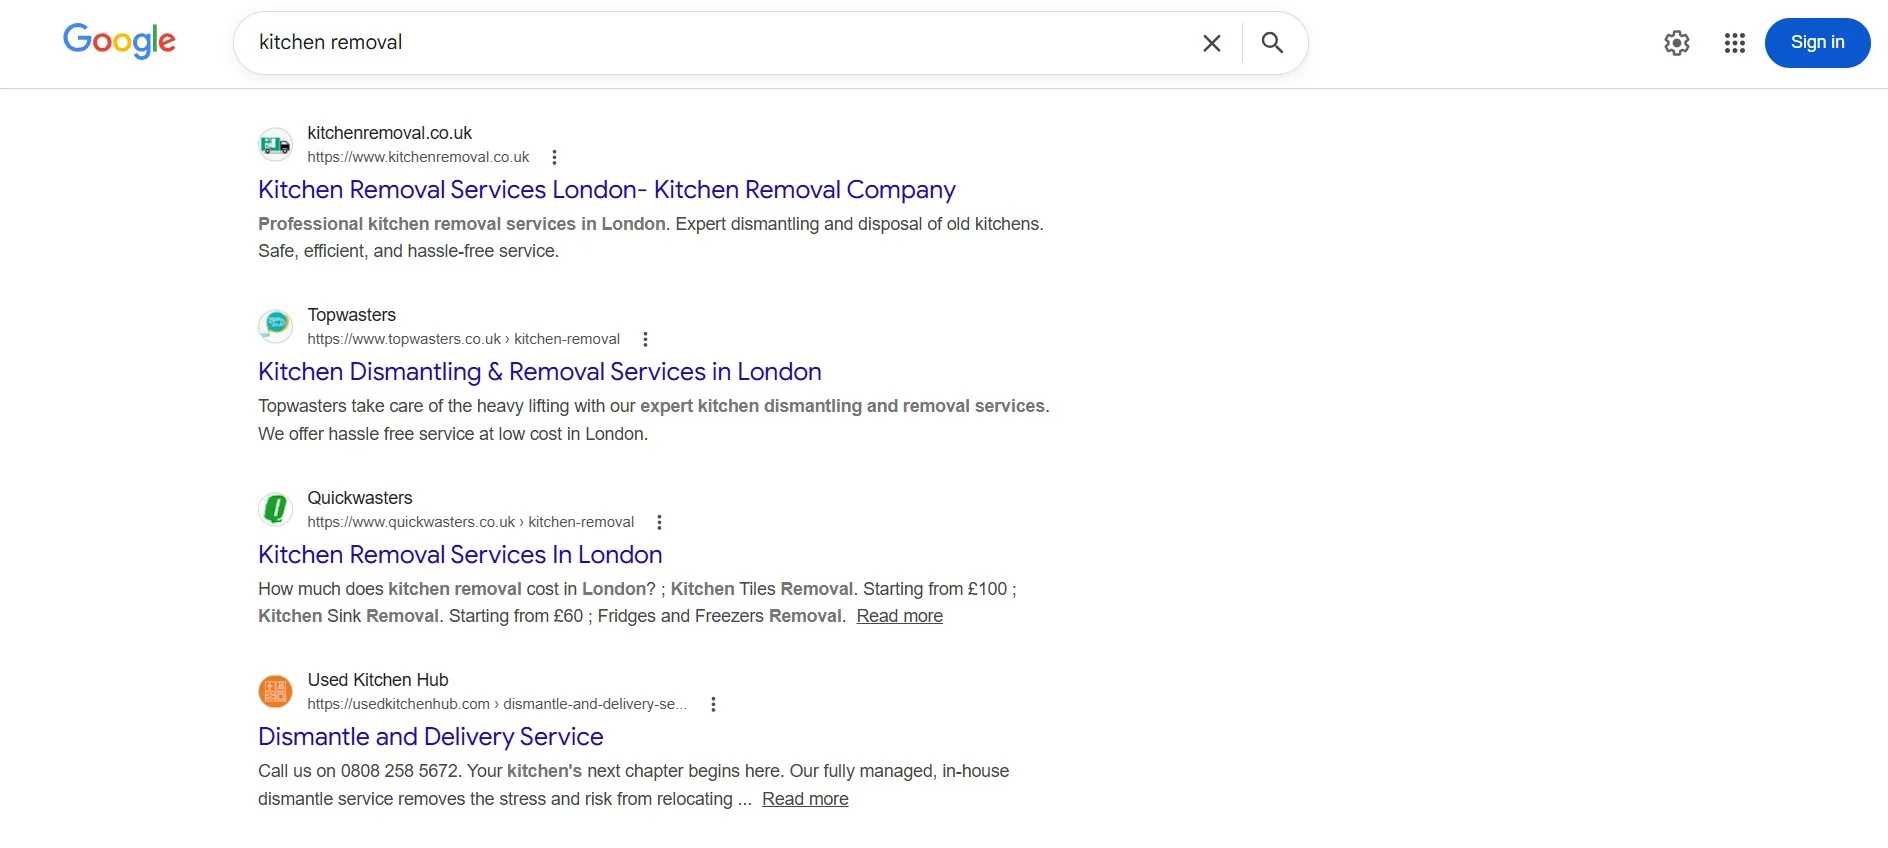This screenshot has height=848, width=1888.
Task: Click into the kitchen removal search field
Action: 700,43
